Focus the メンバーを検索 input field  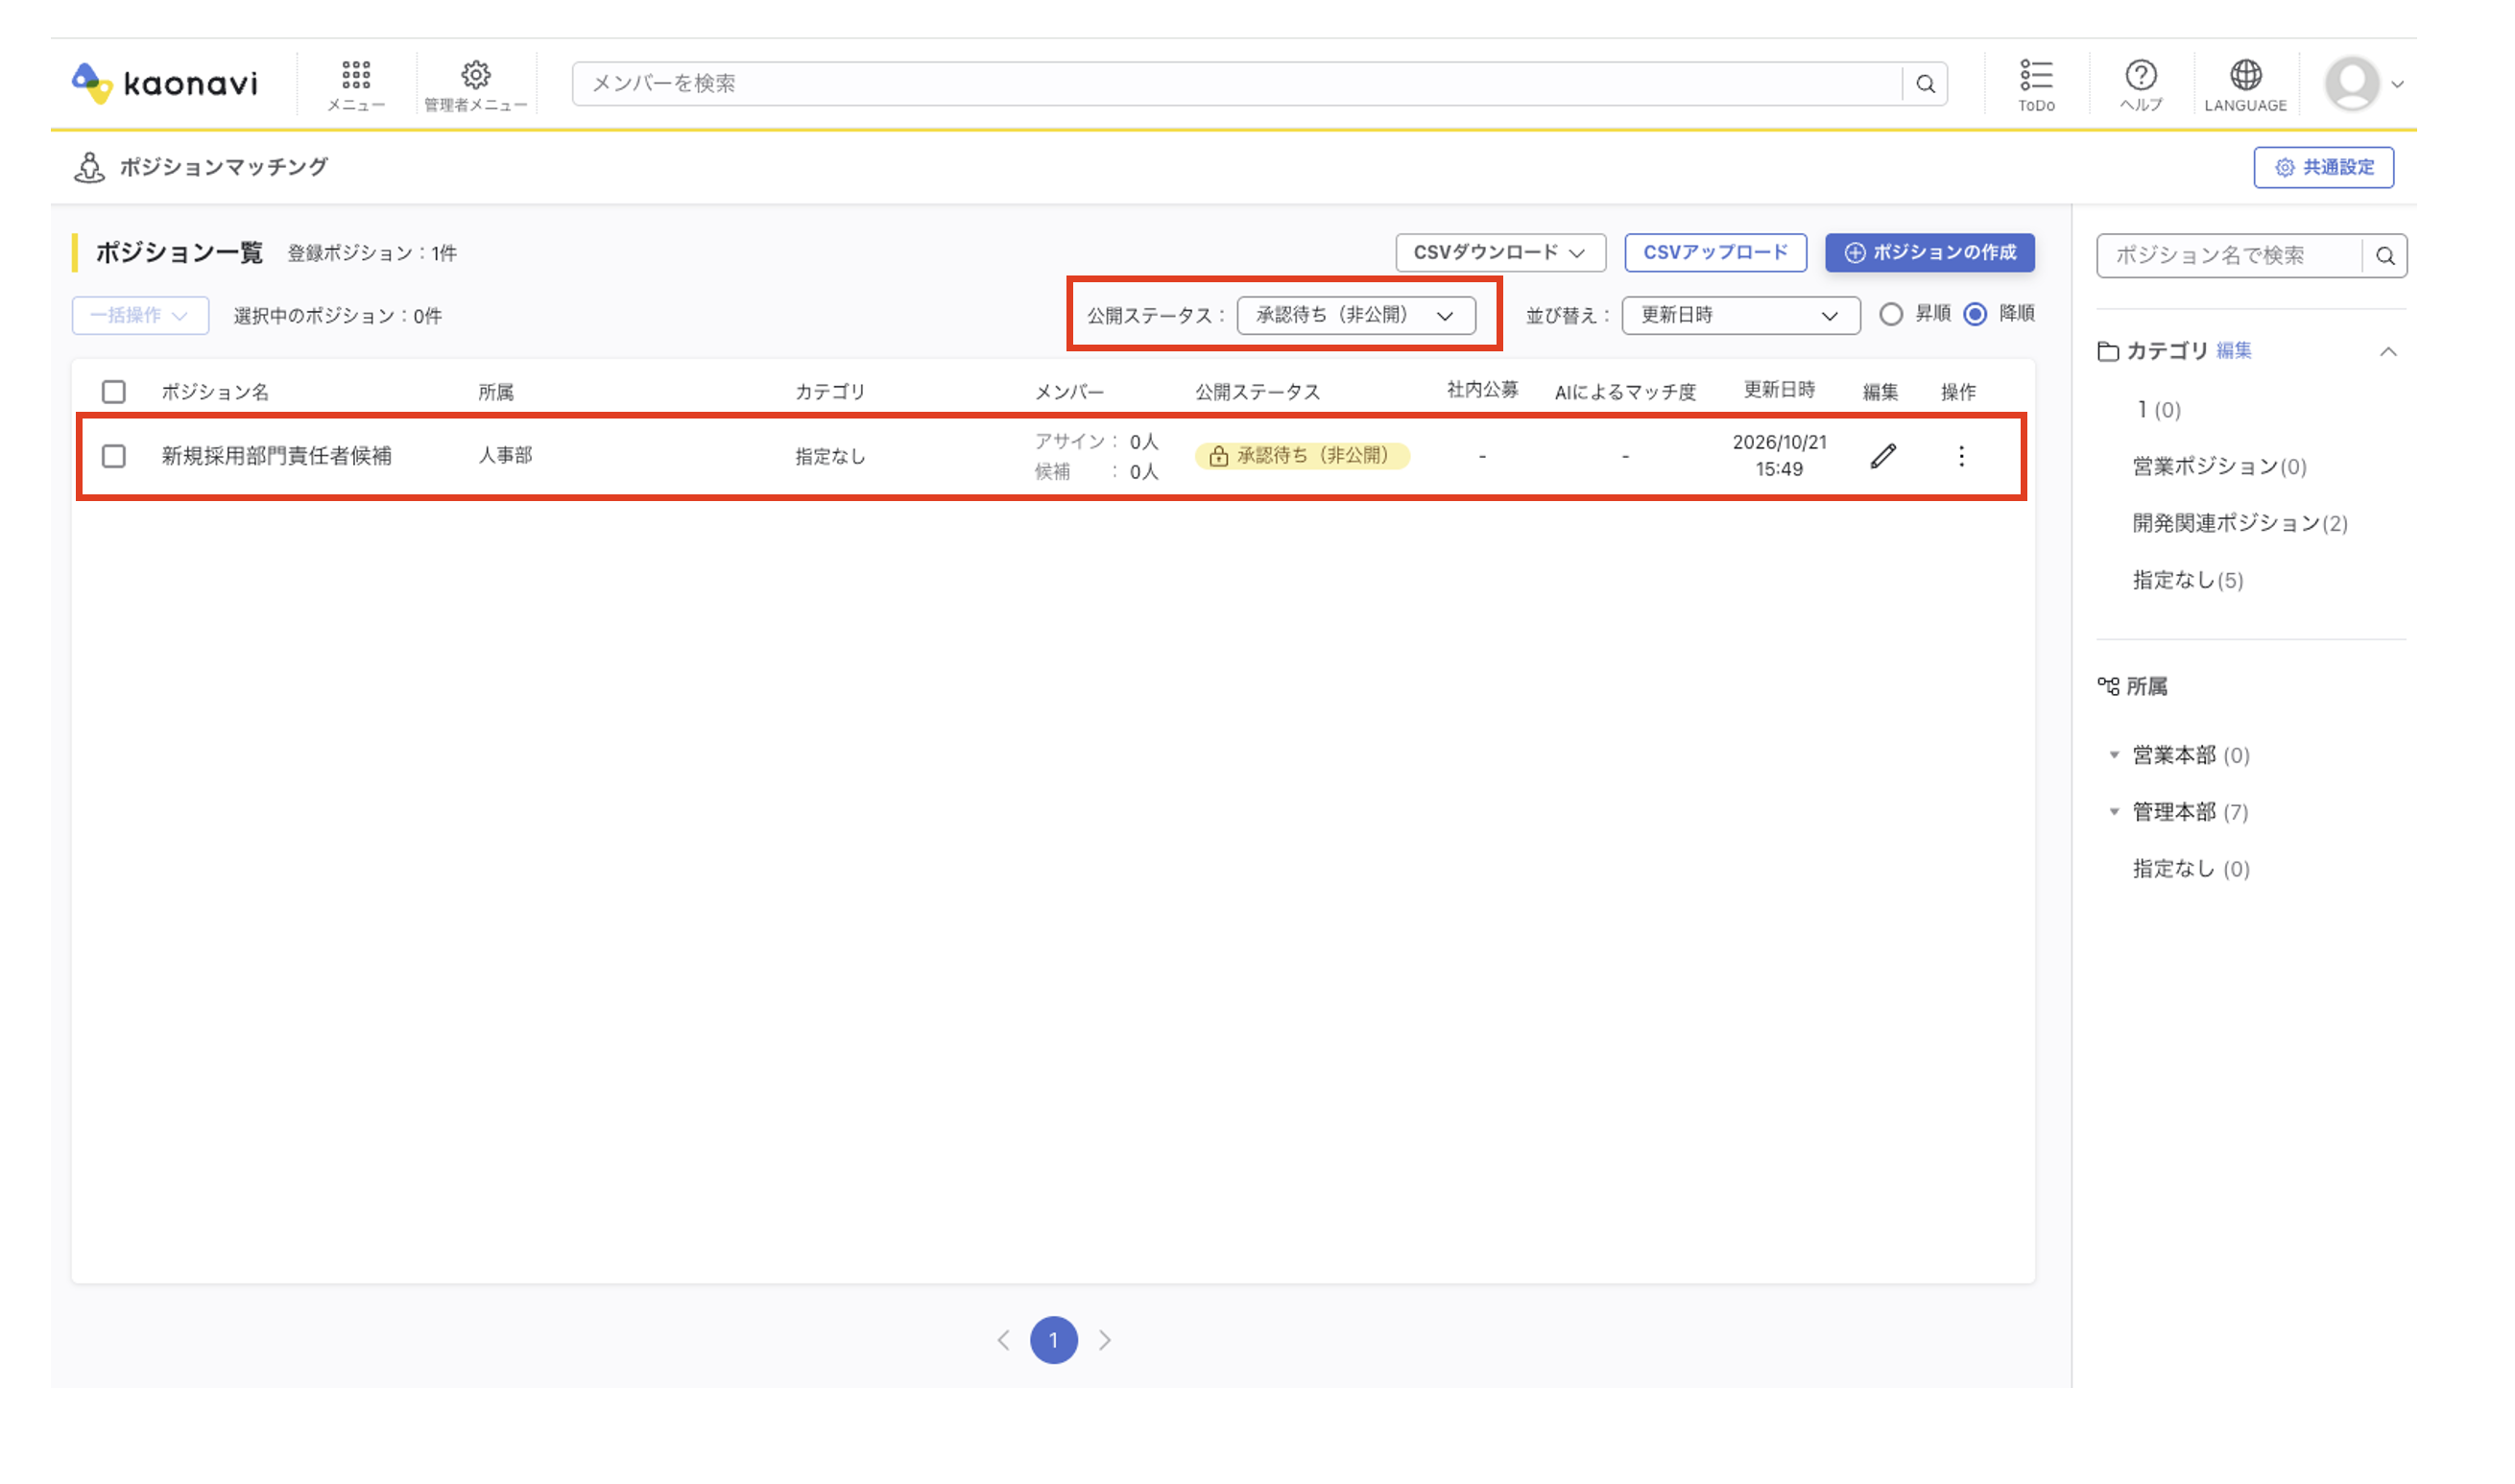[x=1237, y=84]
